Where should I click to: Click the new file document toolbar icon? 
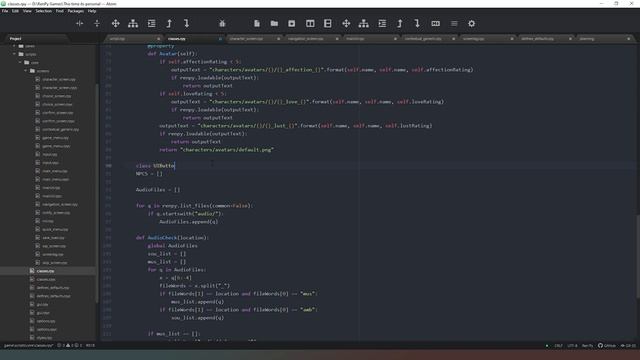click(257, 23)
